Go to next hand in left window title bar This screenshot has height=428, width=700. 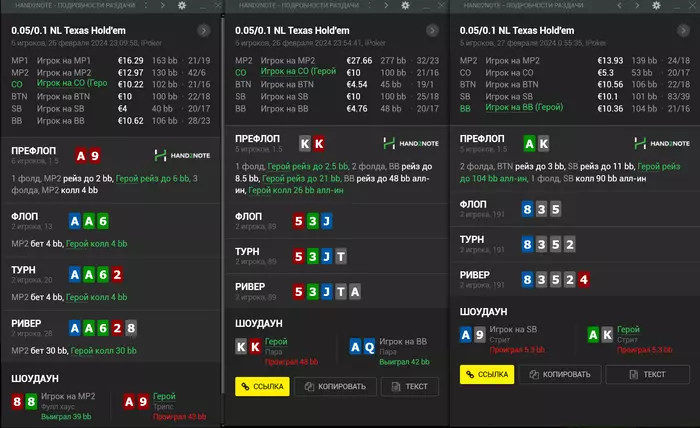162,5
